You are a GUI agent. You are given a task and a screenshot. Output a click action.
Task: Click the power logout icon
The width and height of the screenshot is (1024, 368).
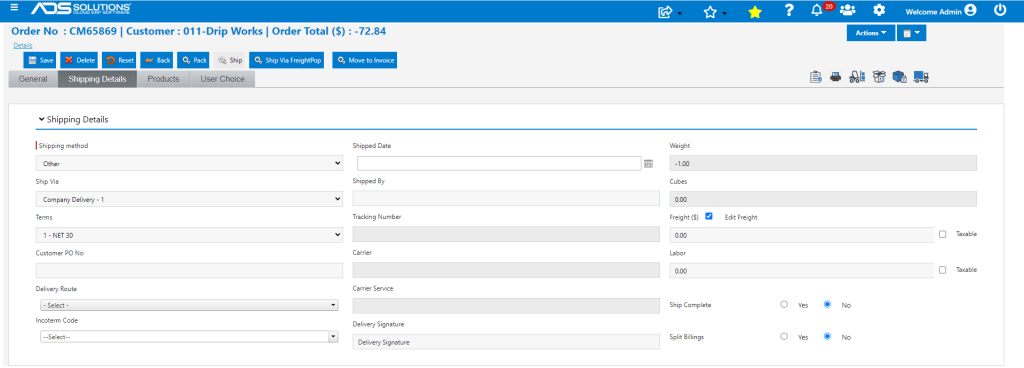tap(1000, 10)
